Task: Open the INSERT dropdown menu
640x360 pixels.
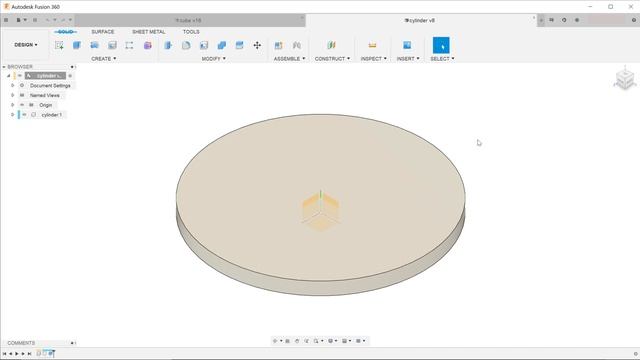Action: pos(408,59)
